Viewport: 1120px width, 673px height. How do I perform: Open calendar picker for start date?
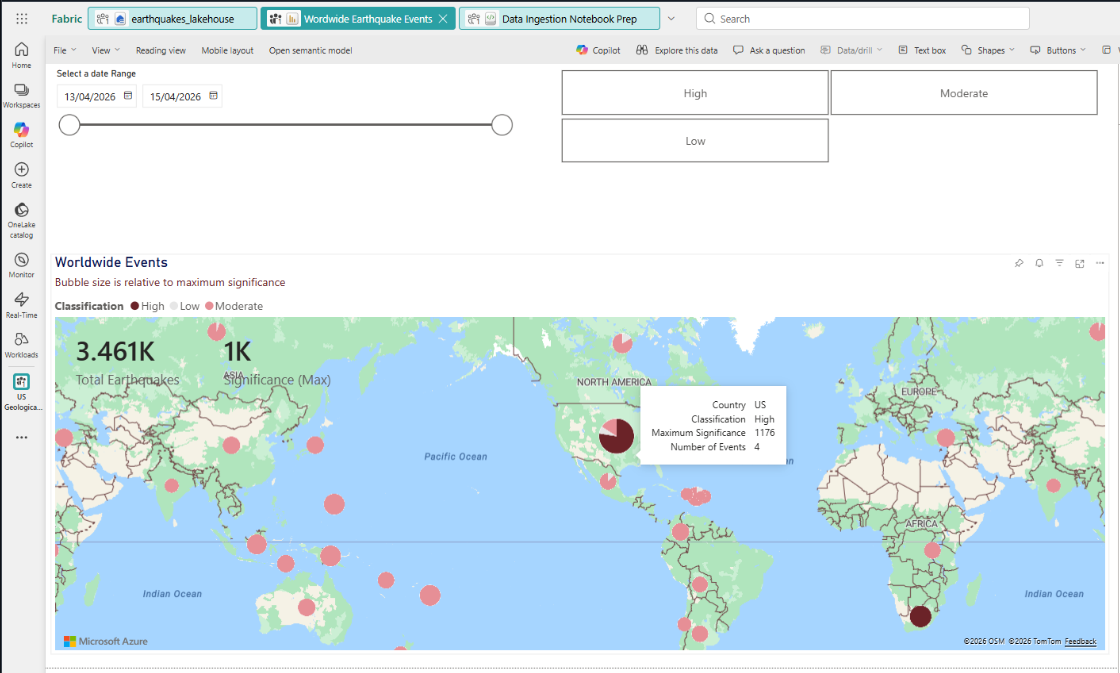[x=128, y=96]
